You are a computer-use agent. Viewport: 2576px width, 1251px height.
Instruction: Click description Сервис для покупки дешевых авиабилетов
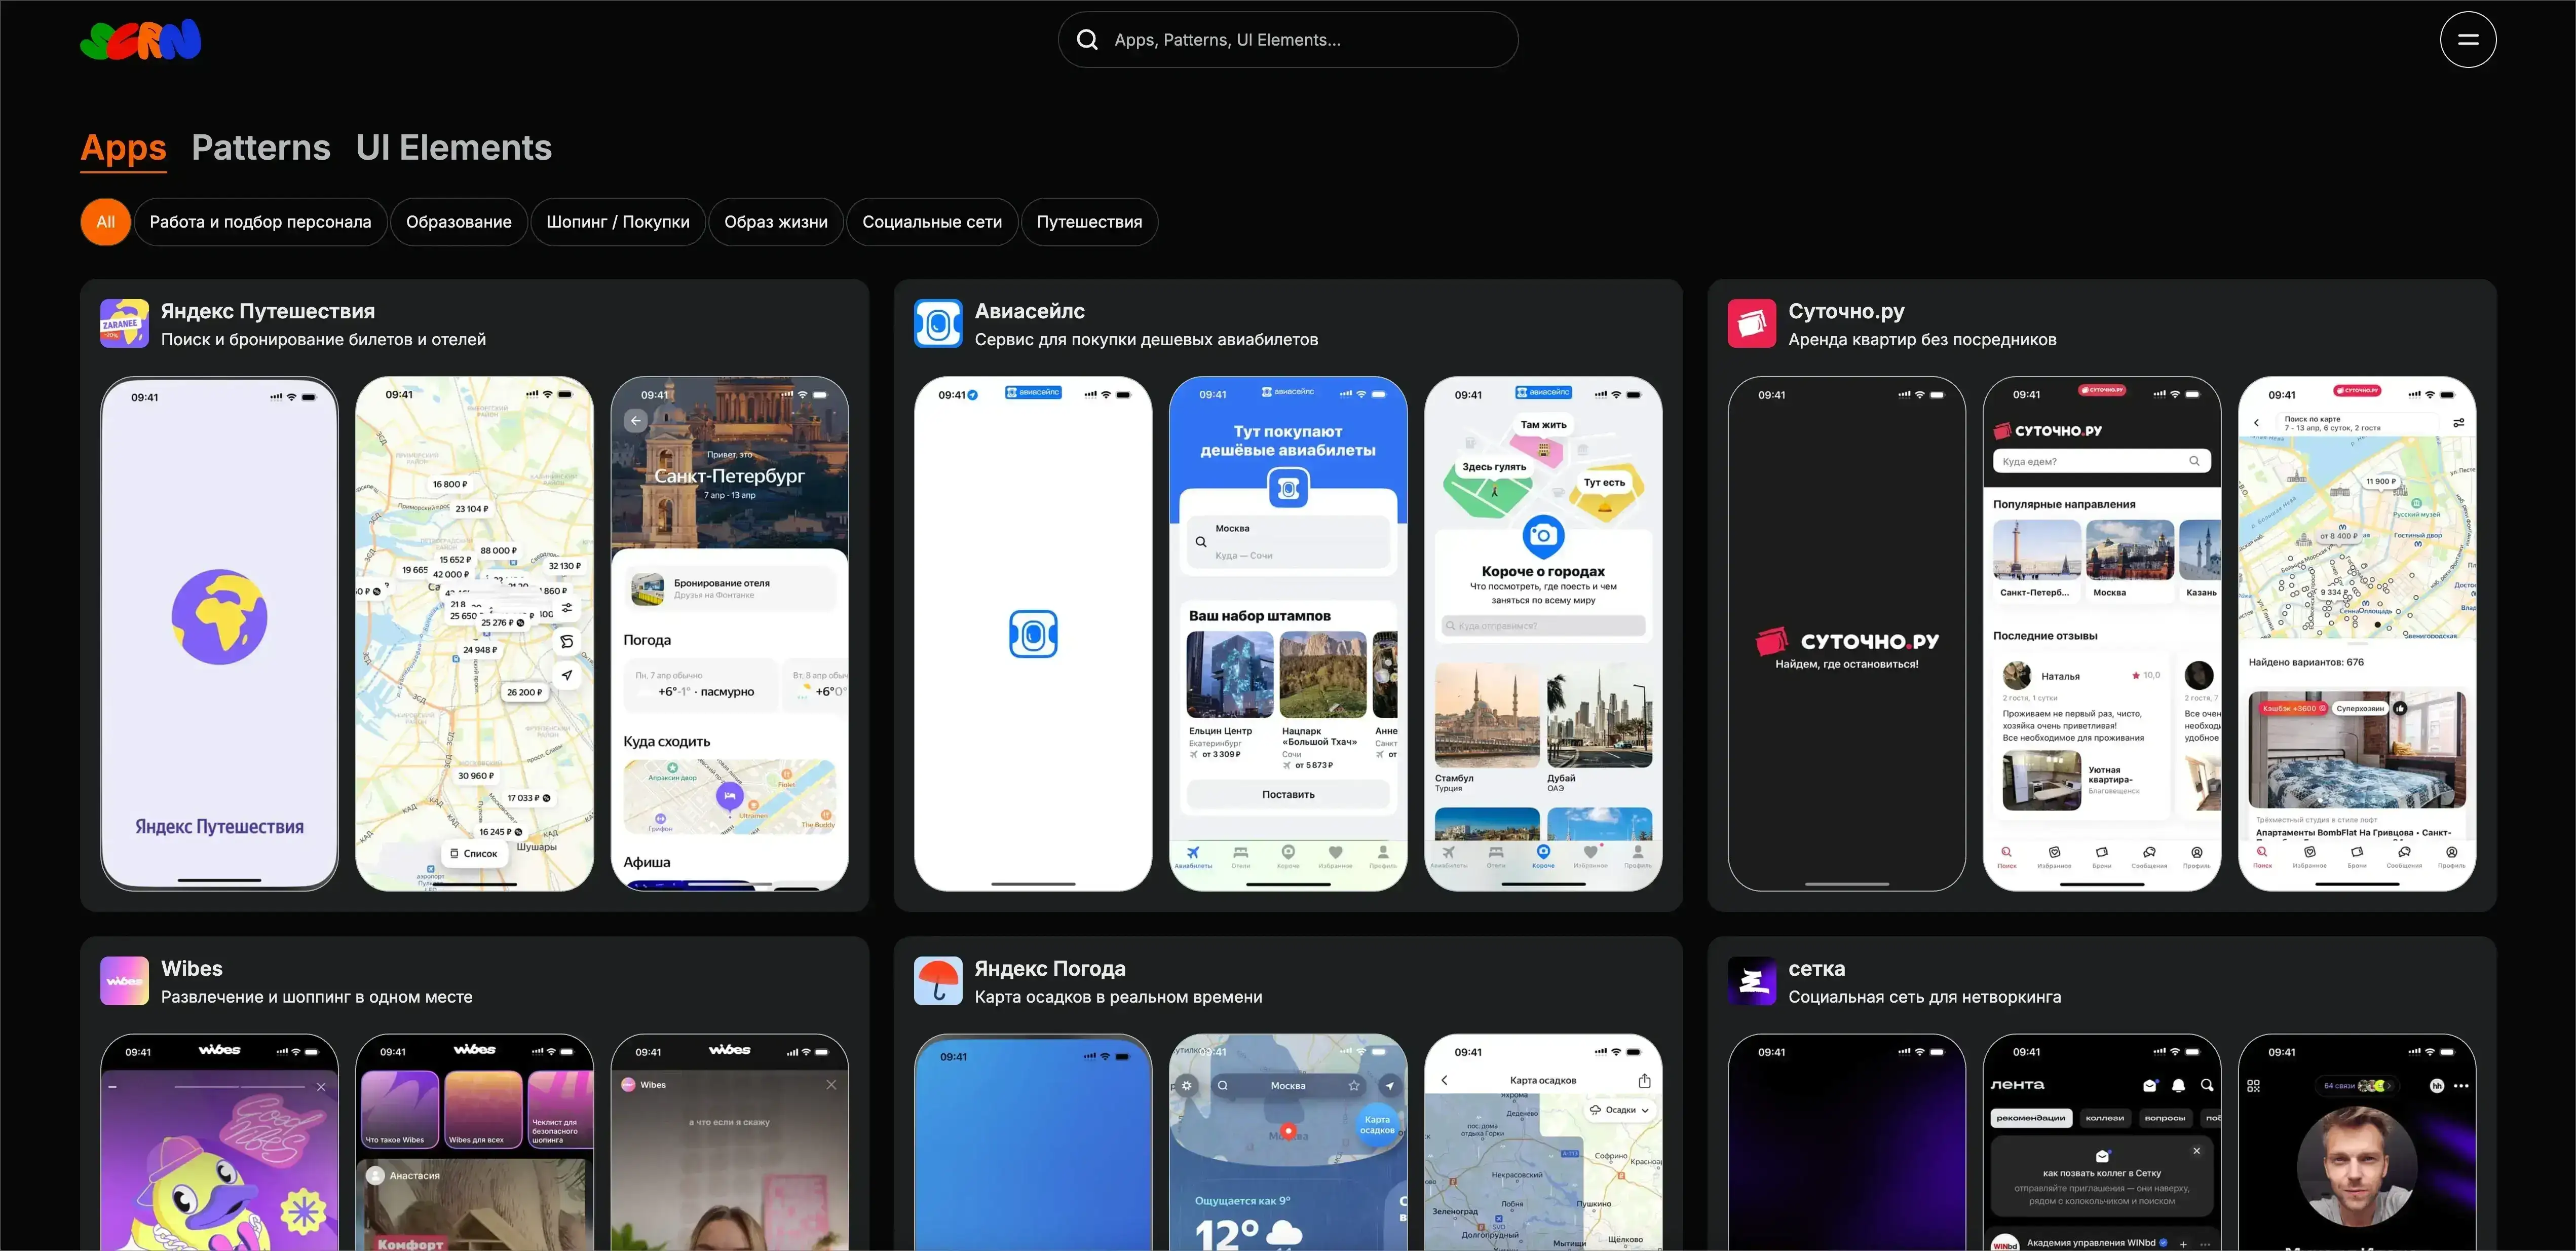click(x=1146, y=340)
